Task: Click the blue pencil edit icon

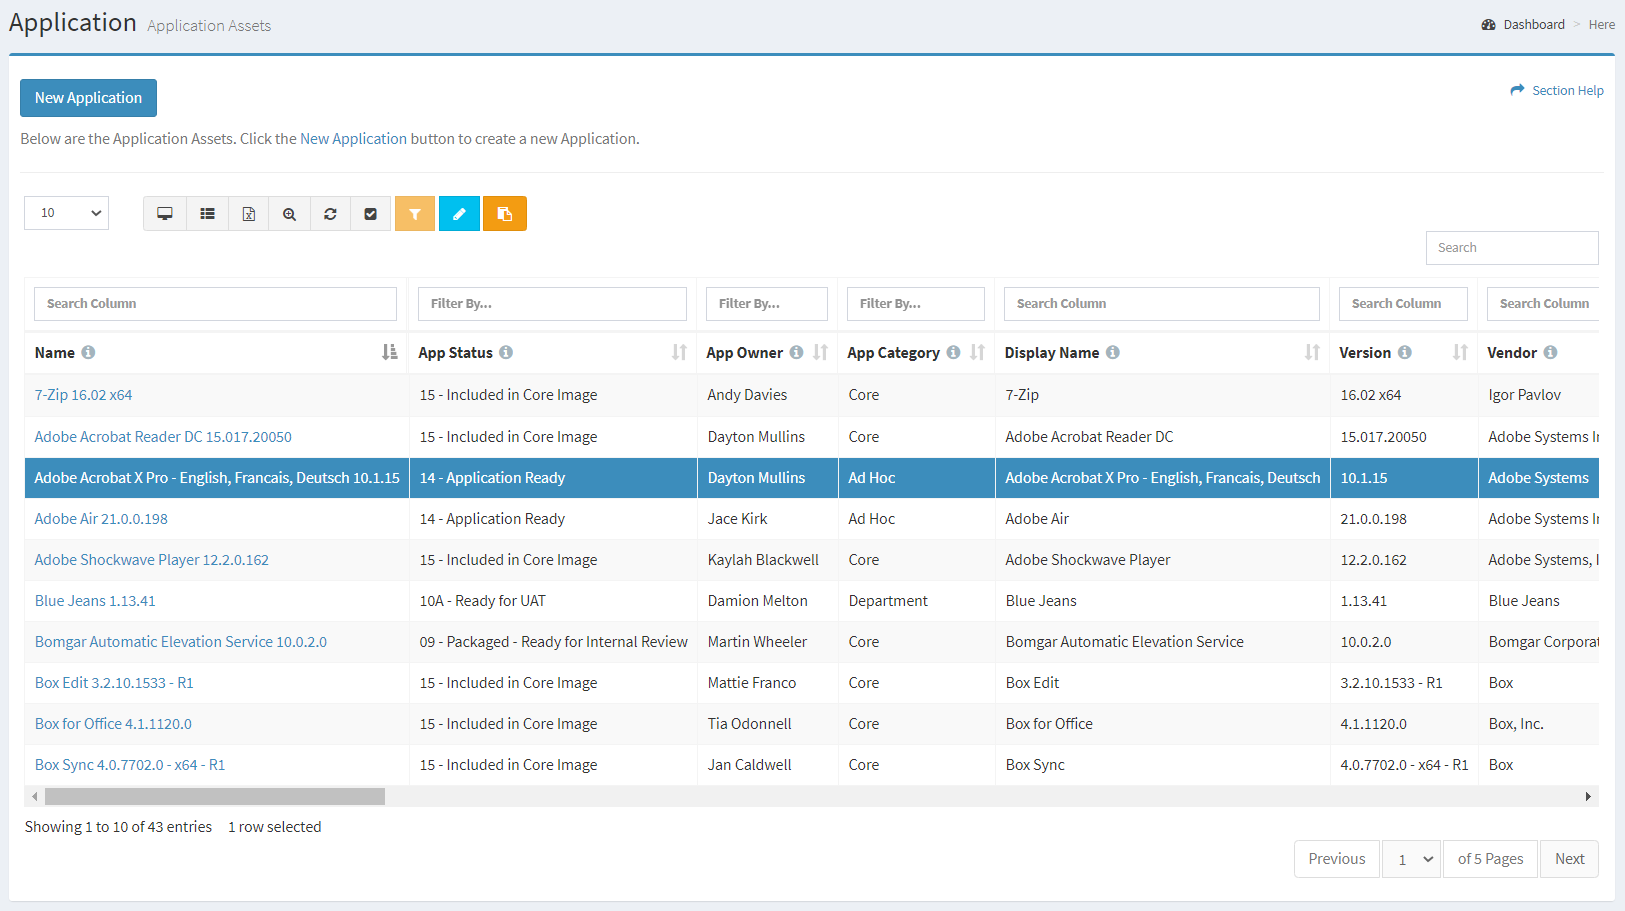Action: pyautogui.click(x=459, y=214)
